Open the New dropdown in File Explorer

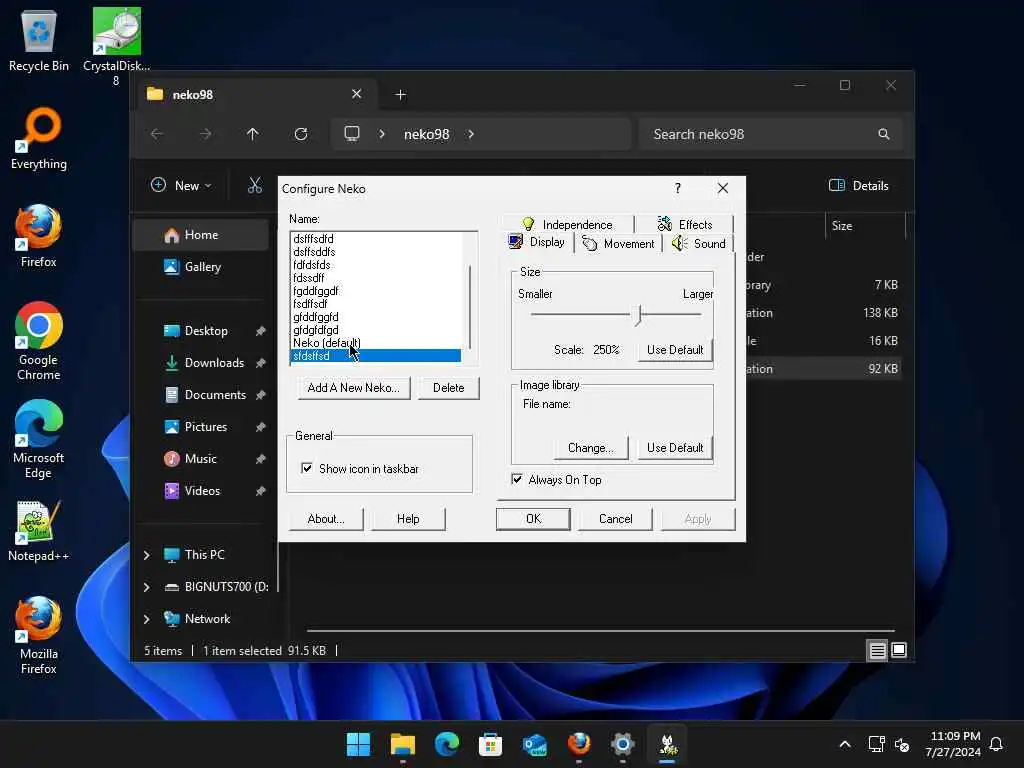tap(182, 185)
